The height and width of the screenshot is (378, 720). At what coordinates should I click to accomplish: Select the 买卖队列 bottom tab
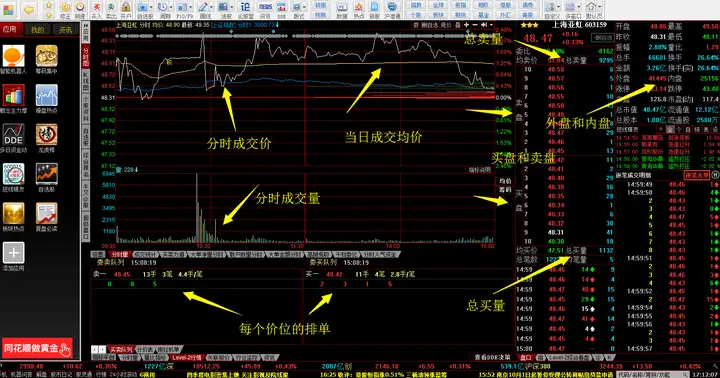click(121, 350)
